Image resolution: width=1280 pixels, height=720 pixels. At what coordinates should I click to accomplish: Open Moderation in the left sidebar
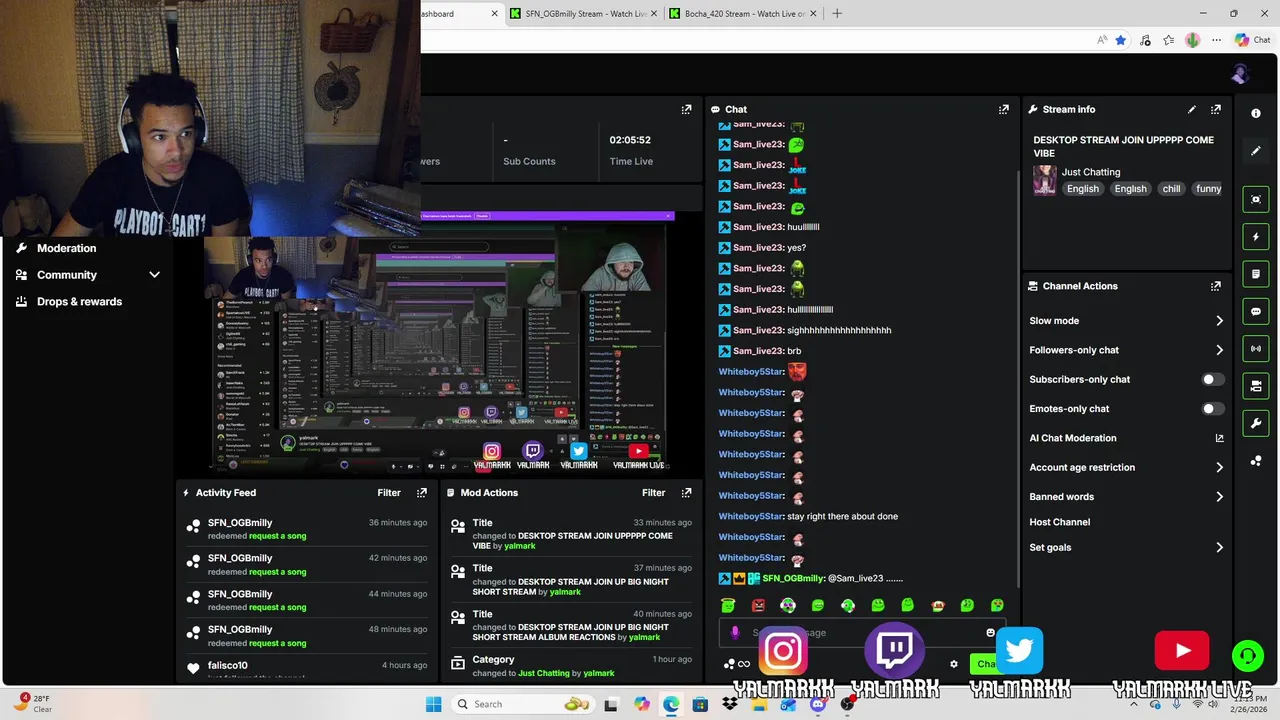click(66, 248)
